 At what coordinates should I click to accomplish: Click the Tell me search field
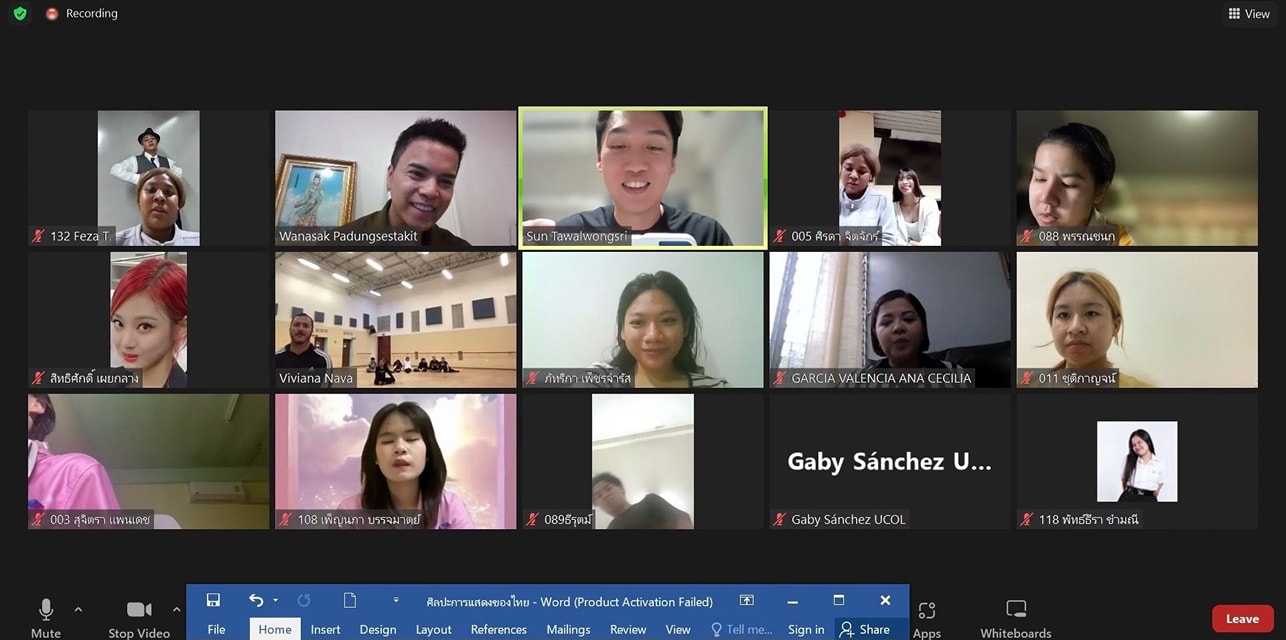(x=741, y=629)
